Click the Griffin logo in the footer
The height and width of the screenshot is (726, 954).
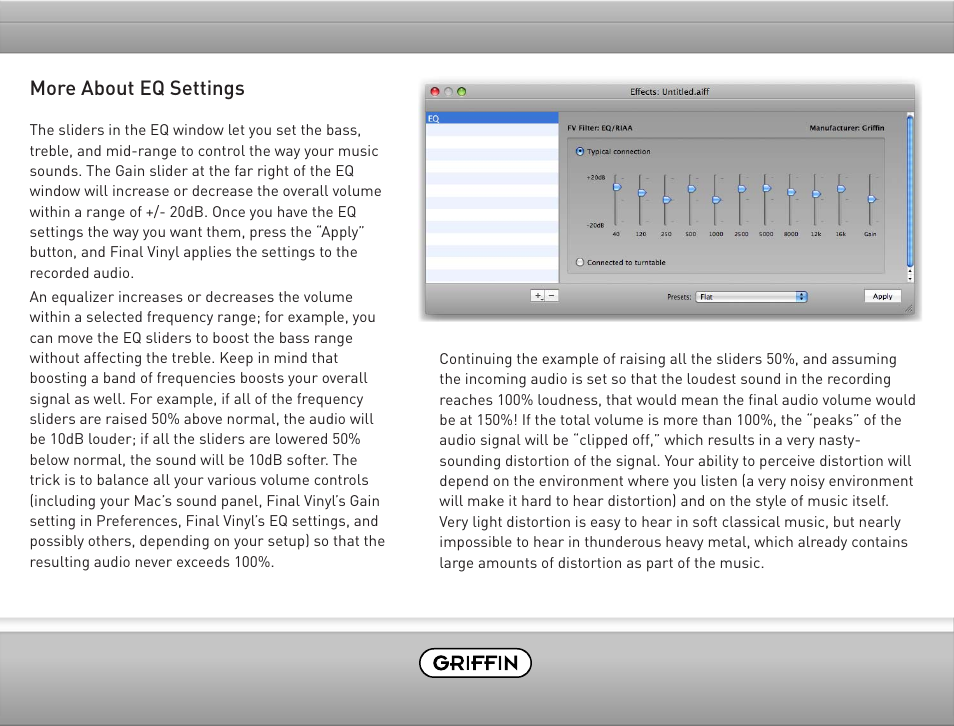(x=475, y=663)
